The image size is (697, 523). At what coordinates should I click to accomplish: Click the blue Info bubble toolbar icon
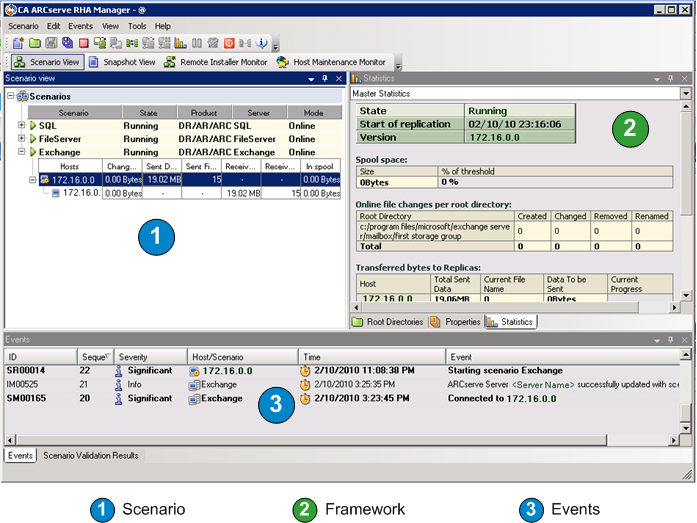pyautogui.click(x=262, y=43)
